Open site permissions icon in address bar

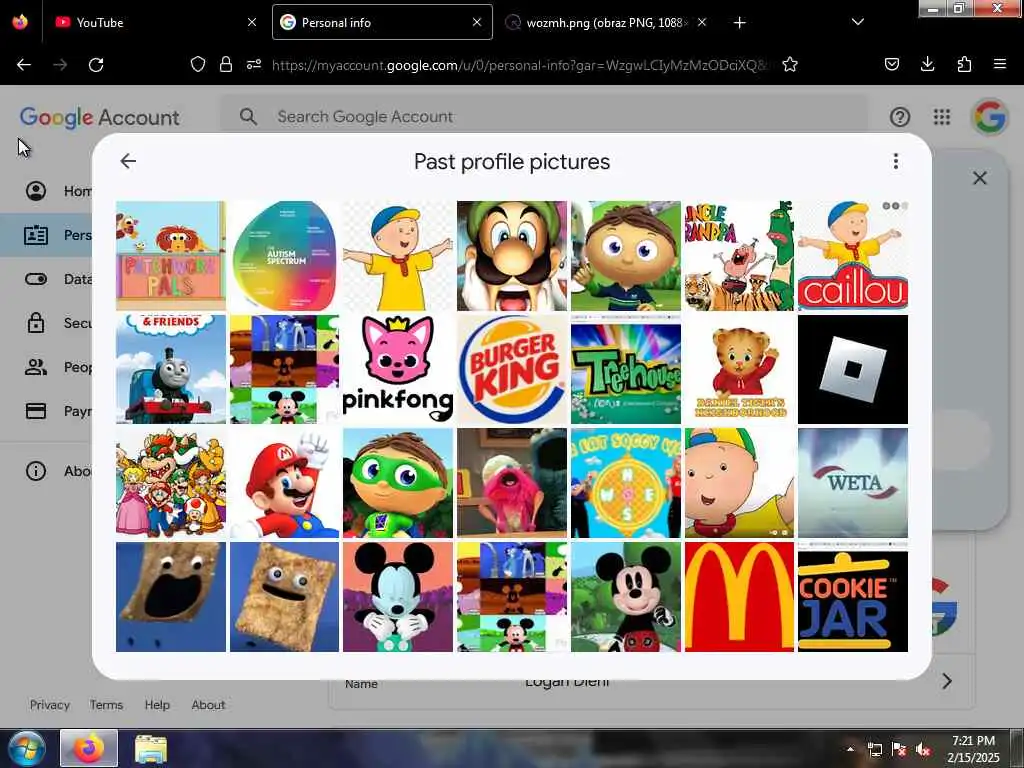click(253, 64)
